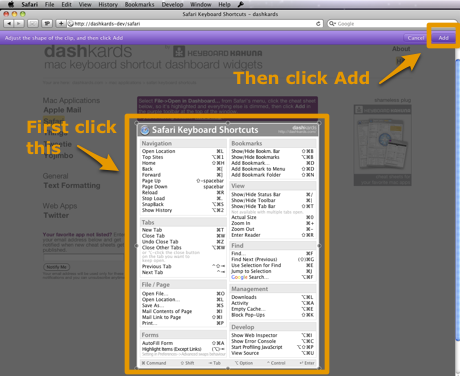Click the AutoFill Form row

pos(183,343)
